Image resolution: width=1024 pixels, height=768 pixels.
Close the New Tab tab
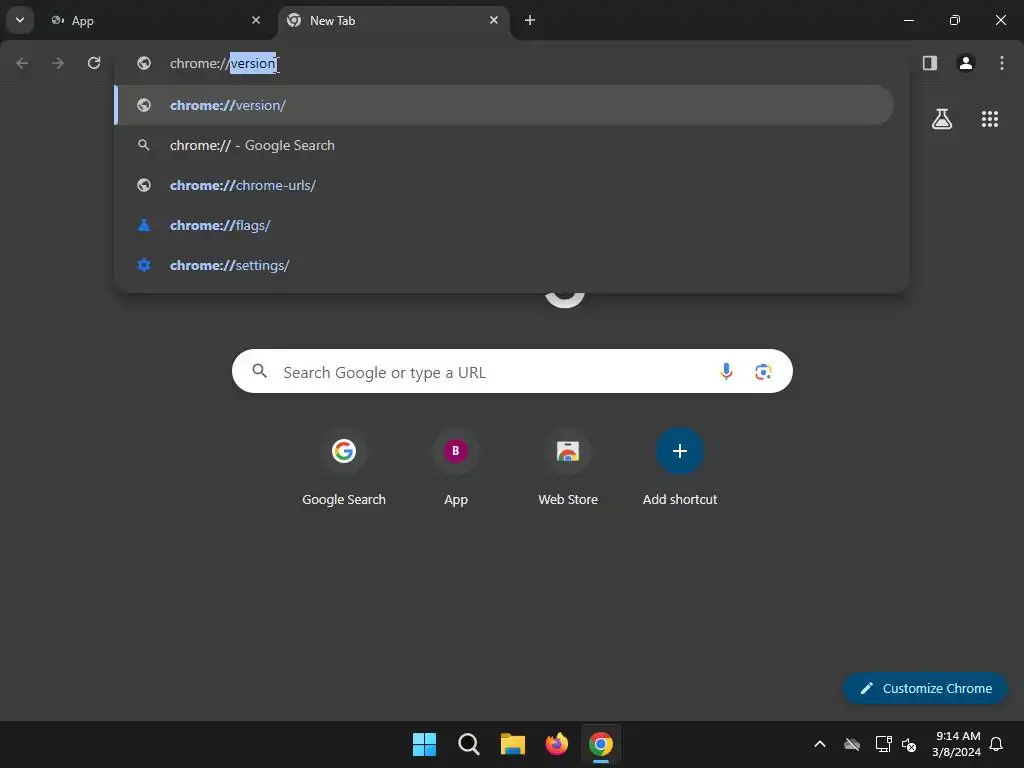click(x=494, y=20)
